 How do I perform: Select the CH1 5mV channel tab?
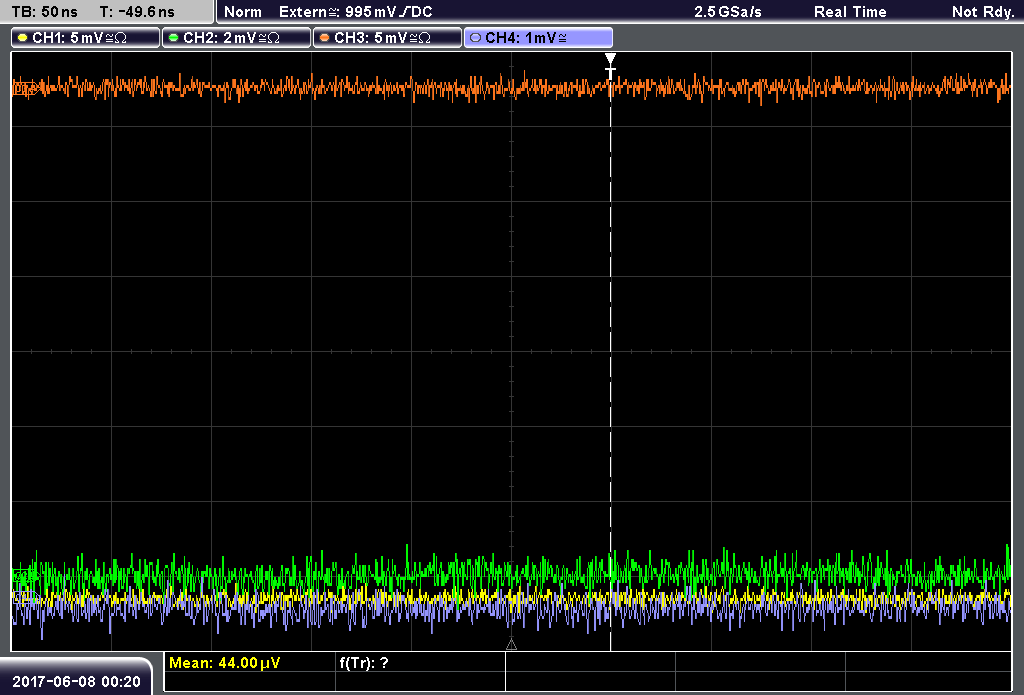pos(86,38)
